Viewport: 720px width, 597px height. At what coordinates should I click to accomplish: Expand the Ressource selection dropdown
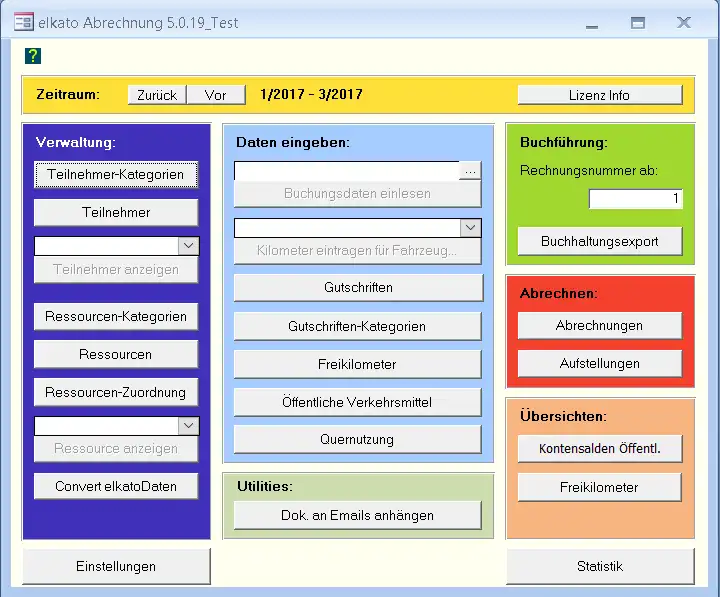coord(189,426)
